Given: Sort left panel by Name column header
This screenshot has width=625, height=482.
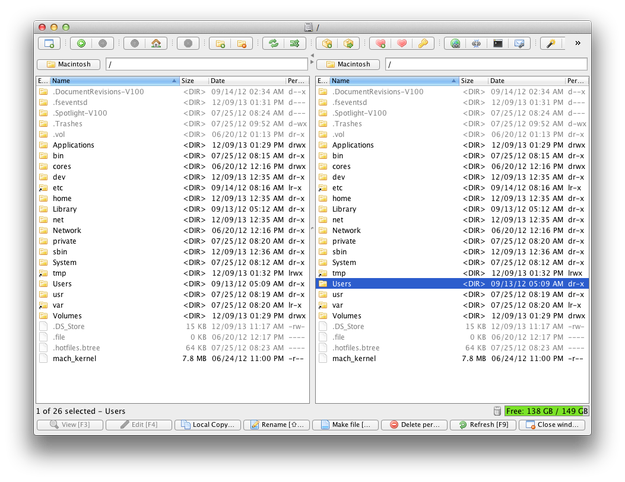Looking at the screenshot, I should (114, 81).
